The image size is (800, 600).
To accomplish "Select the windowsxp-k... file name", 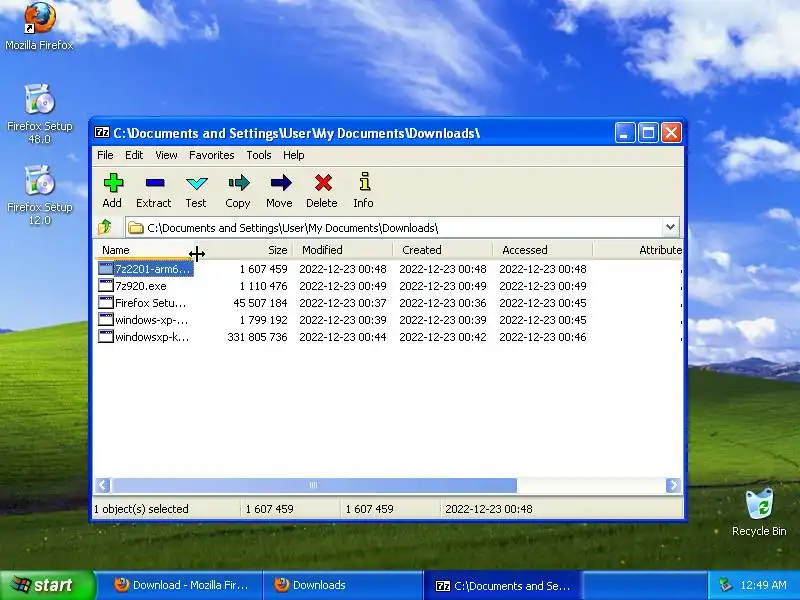I will [152, 337].
